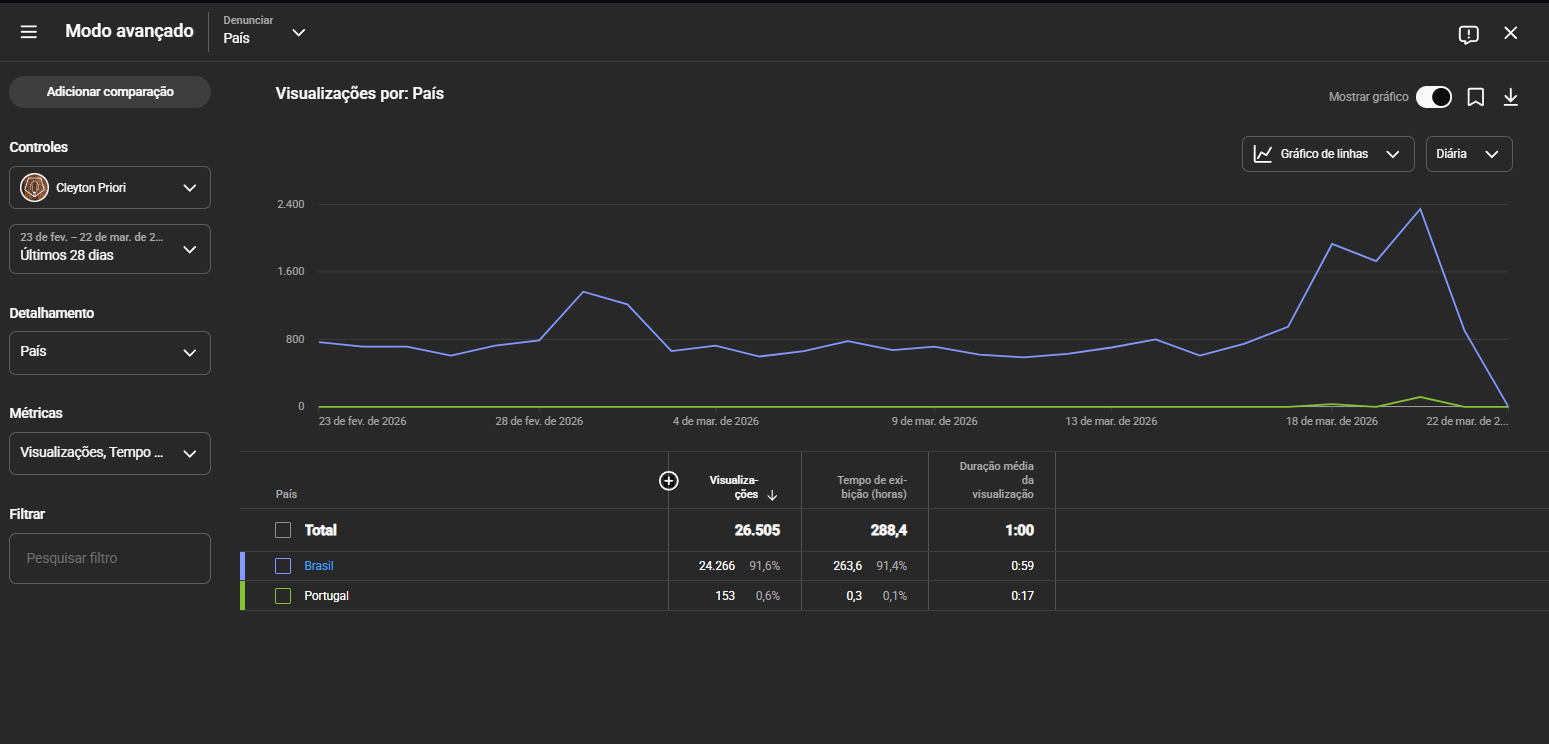Click the Cleyton Priori channel avatar

coord(35,187)
